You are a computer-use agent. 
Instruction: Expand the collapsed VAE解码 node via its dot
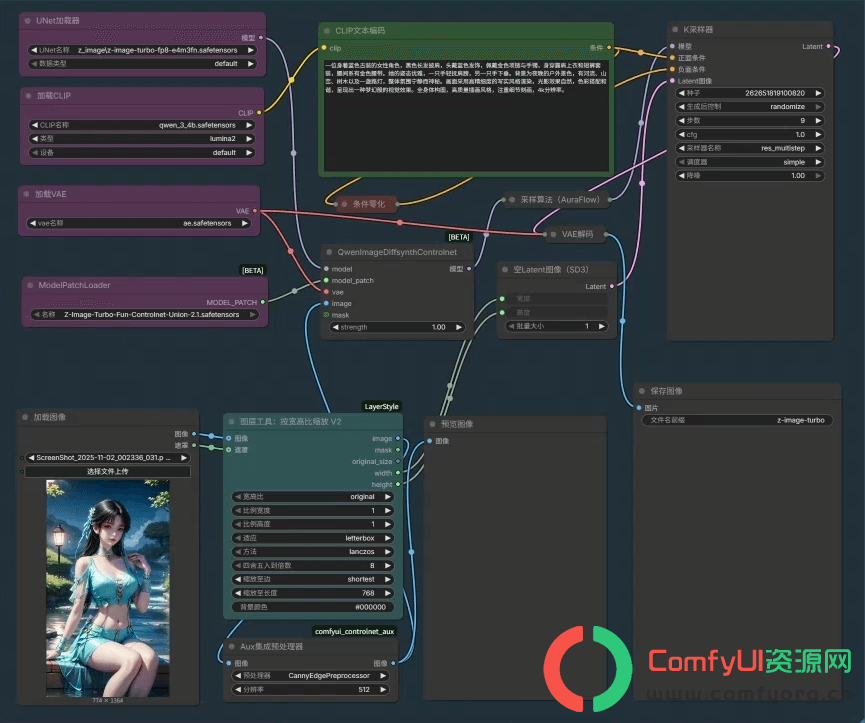click(x=553, y=234)
